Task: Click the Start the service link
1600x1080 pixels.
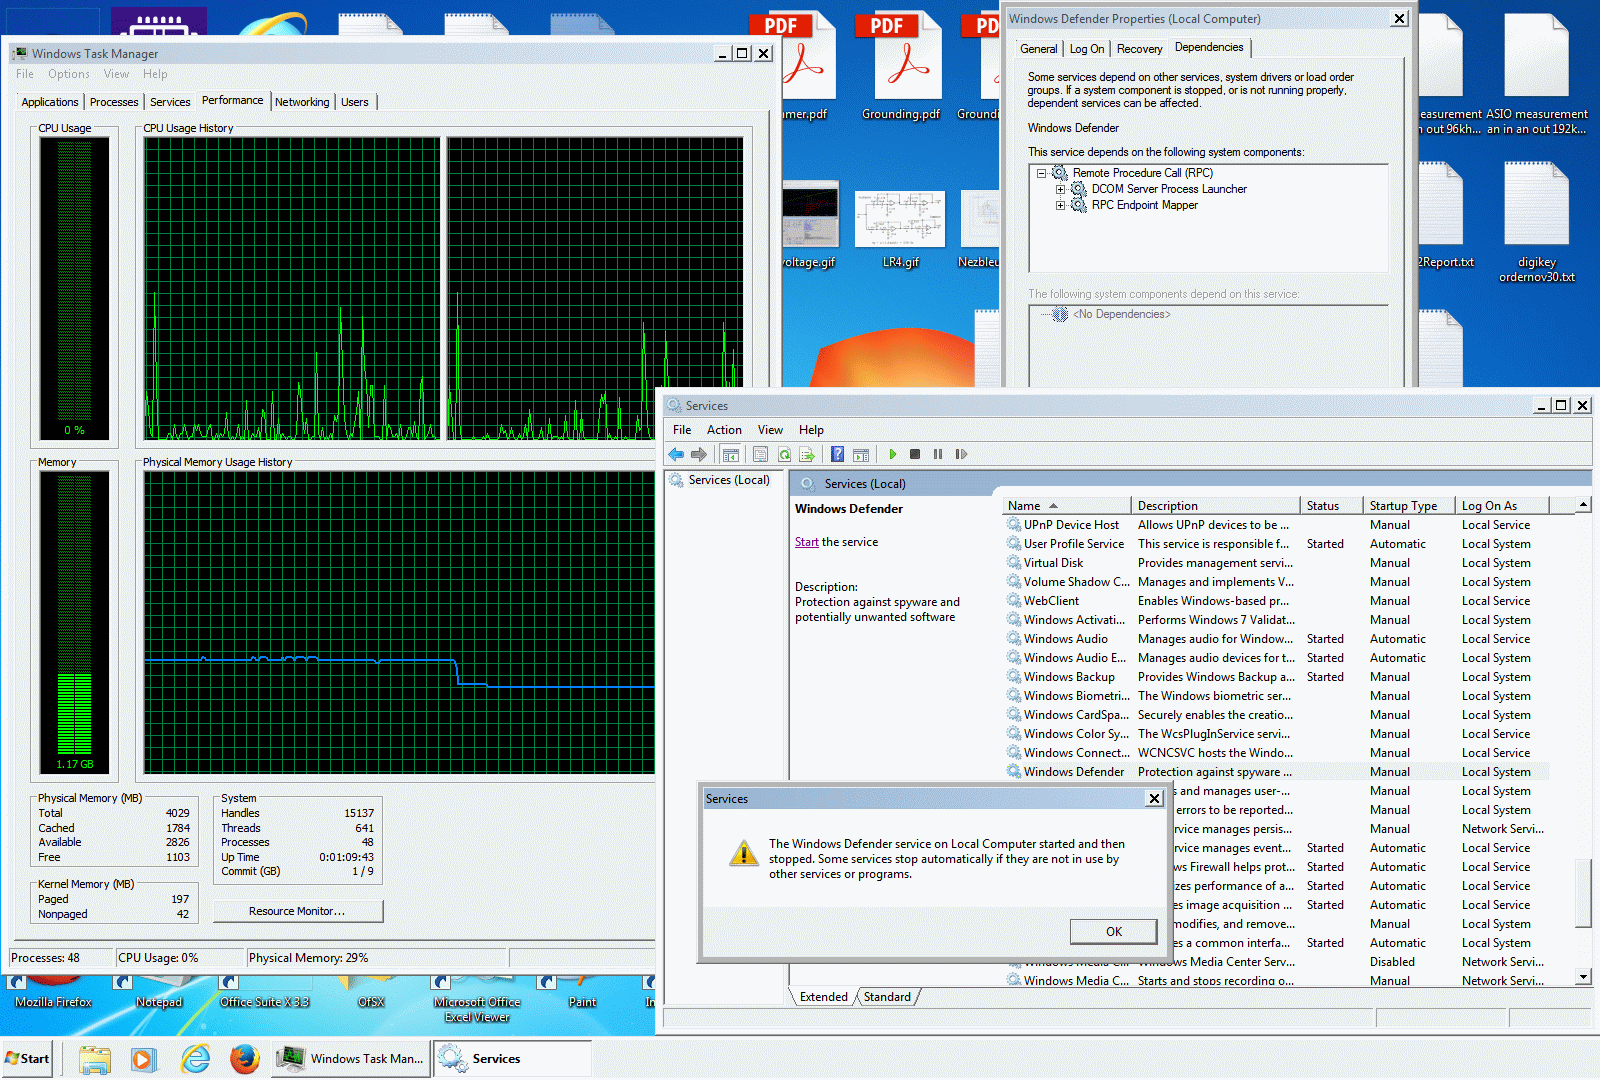Action: click(806, 542)
